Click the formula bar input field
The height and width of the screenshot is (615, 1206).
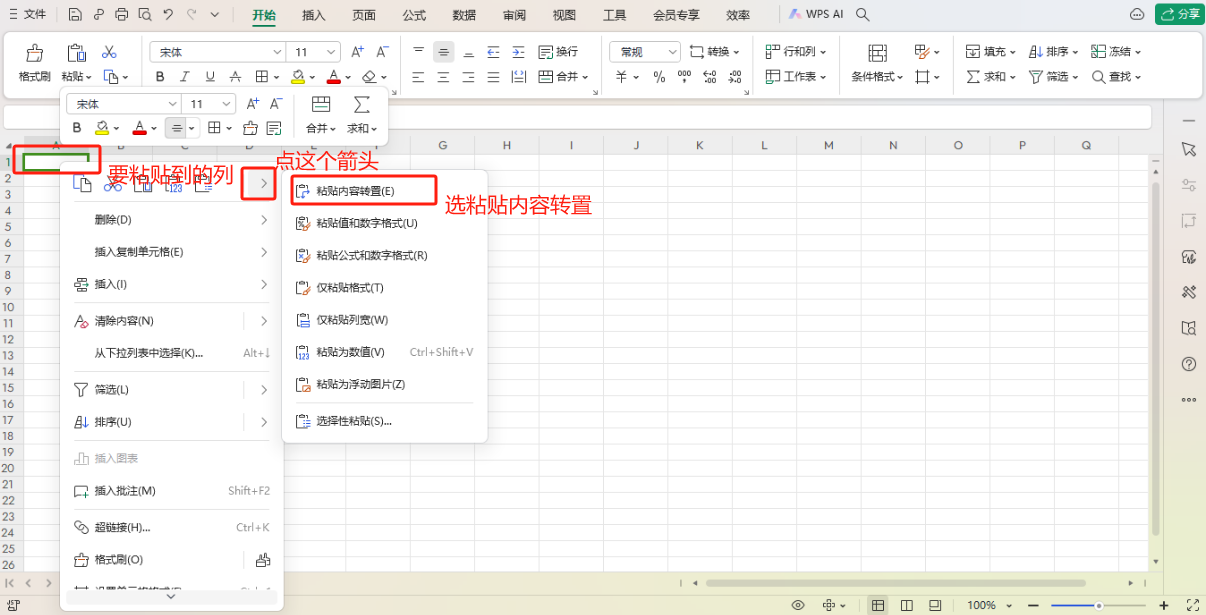(575, 117)
